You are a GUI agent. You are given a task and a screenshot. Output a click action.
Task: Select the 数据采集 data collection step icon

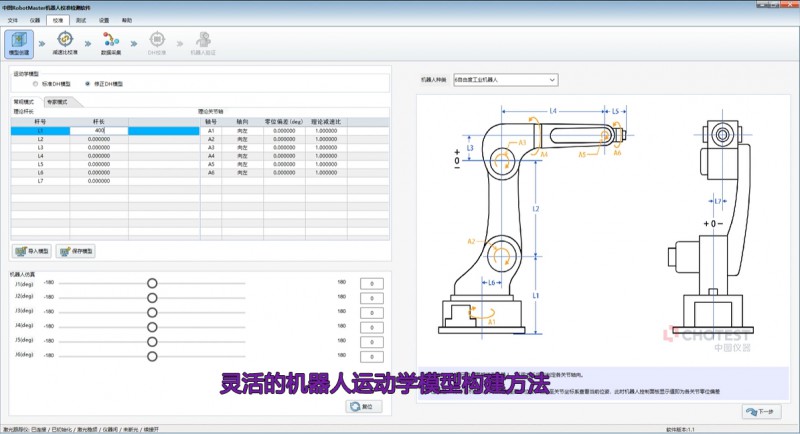point(111,41)
